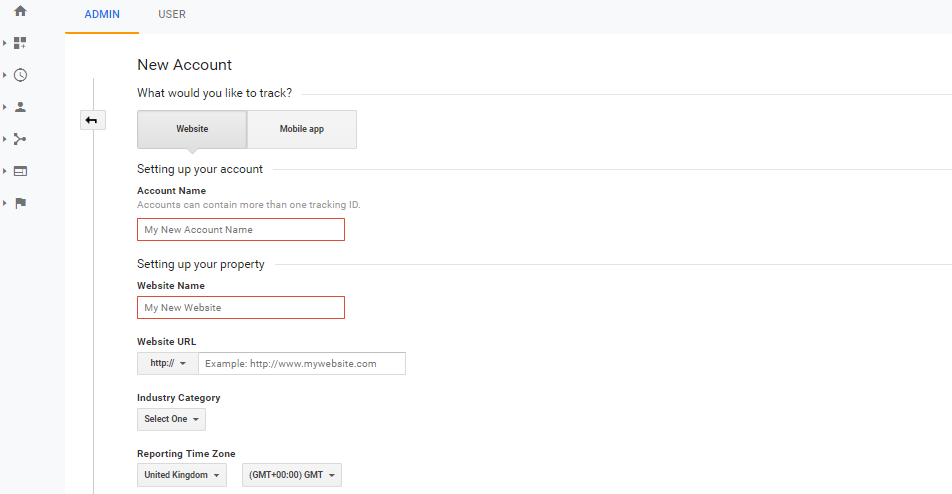Focus the Account Name input field
This screenshot has height=494, width=952.
(x=241, y=229)
